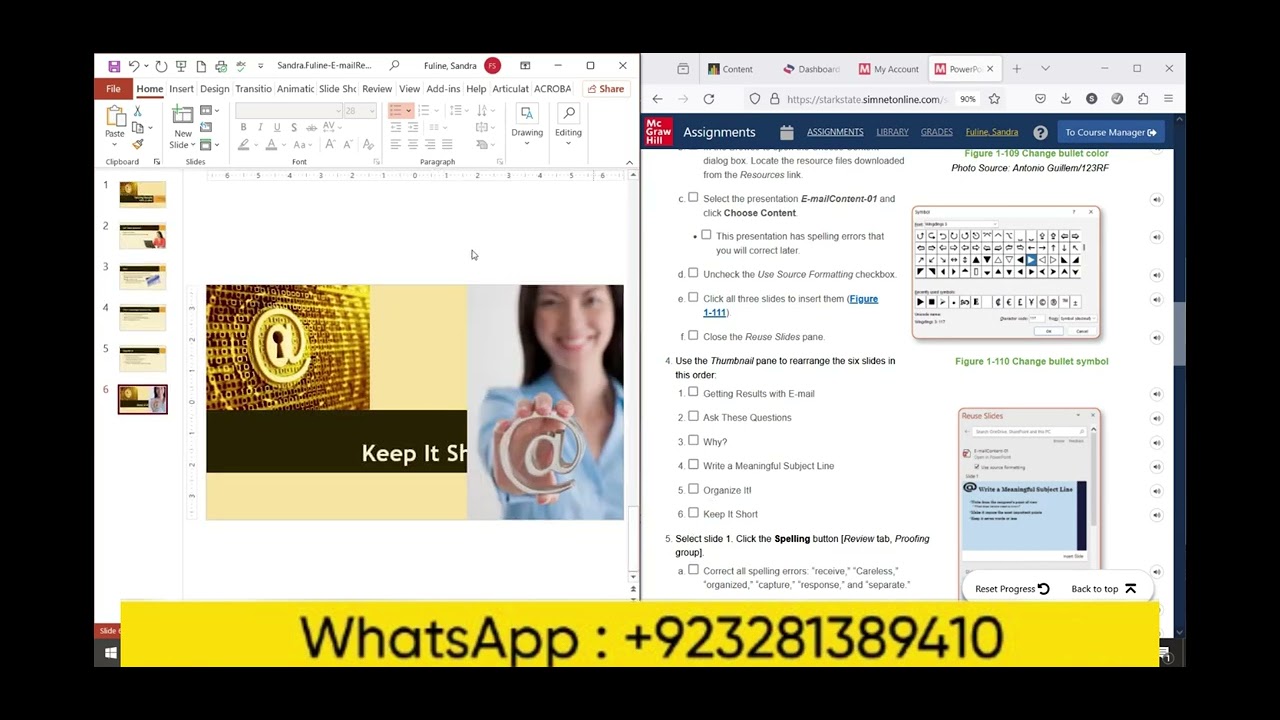1280x720 pixels.
Task: Go back in the Firefox browser
Action: [657, 99]
